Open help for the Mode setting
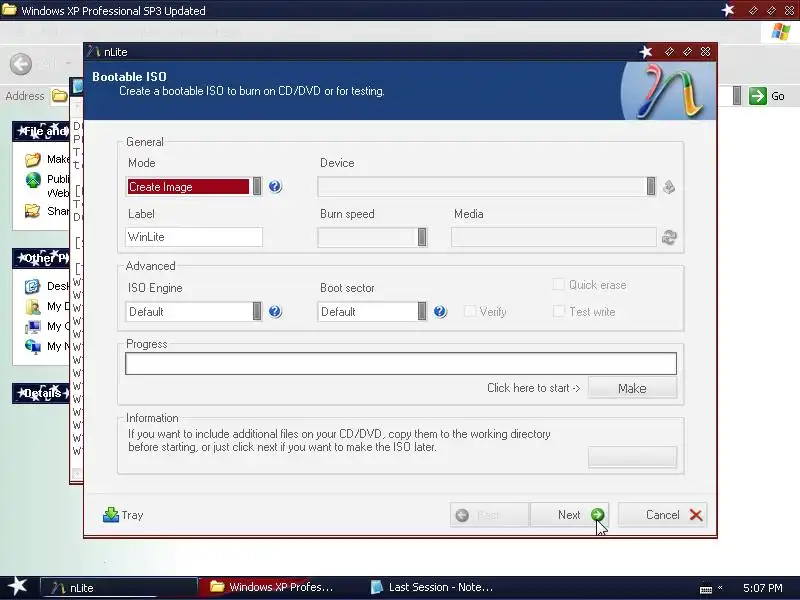This screenshot has width=800, height=600. click(275, 186)
